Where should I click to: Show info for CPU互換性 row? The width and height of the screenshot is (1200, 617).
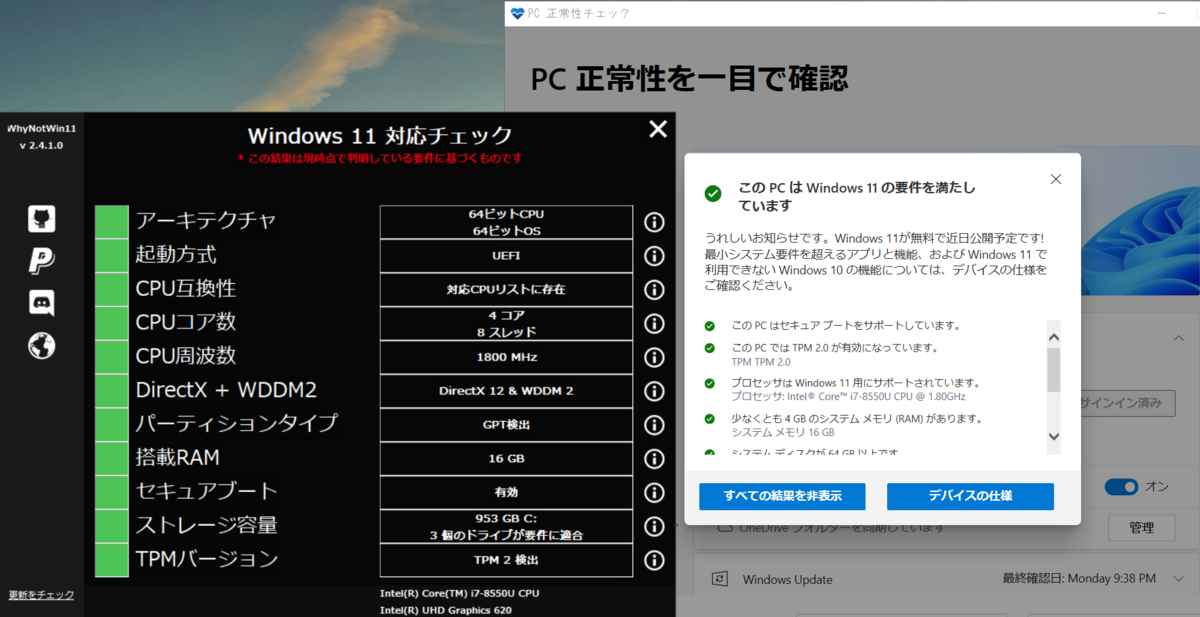point(655,290)
